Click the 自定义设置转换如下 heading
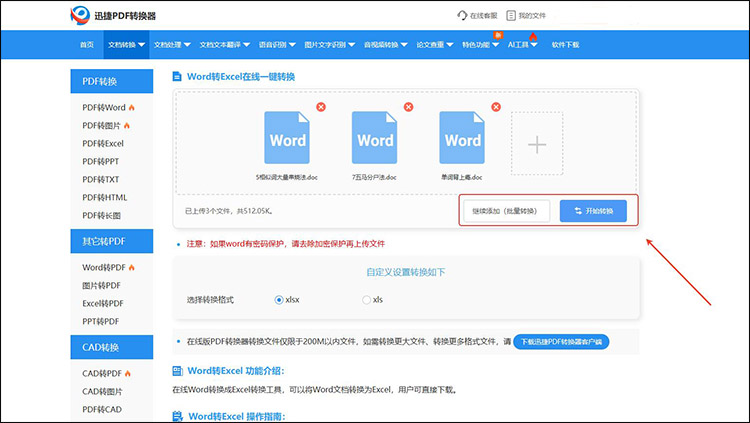The height and width of the screenshot is (423, 750). pyautogui.click(x=406, y=272)
